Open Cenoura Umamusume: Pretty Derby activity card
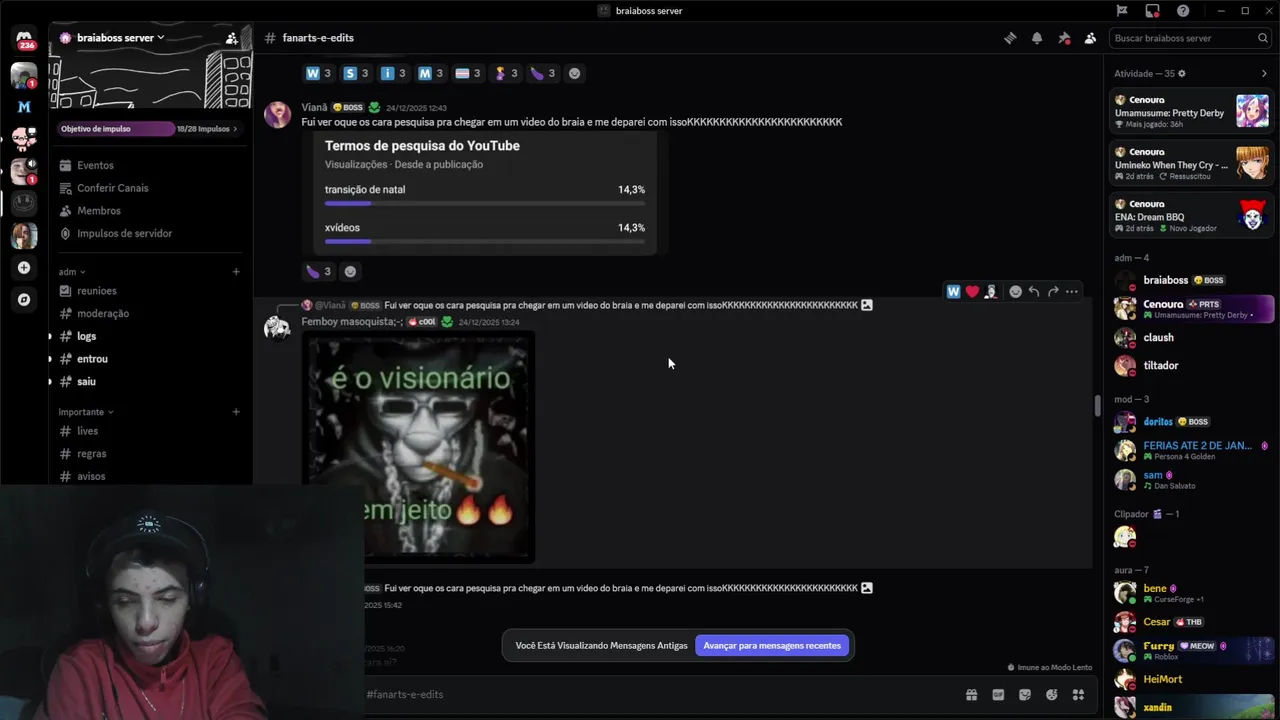 (x=1191, y=111)
